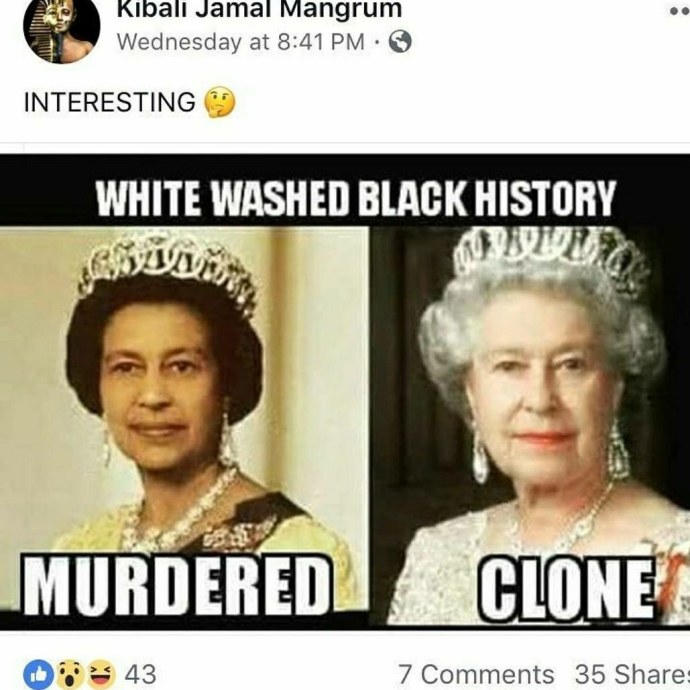Click the WHITE WASHED BLACK HISTORY heading
The image size is (690, 690).
pos(356,198)
